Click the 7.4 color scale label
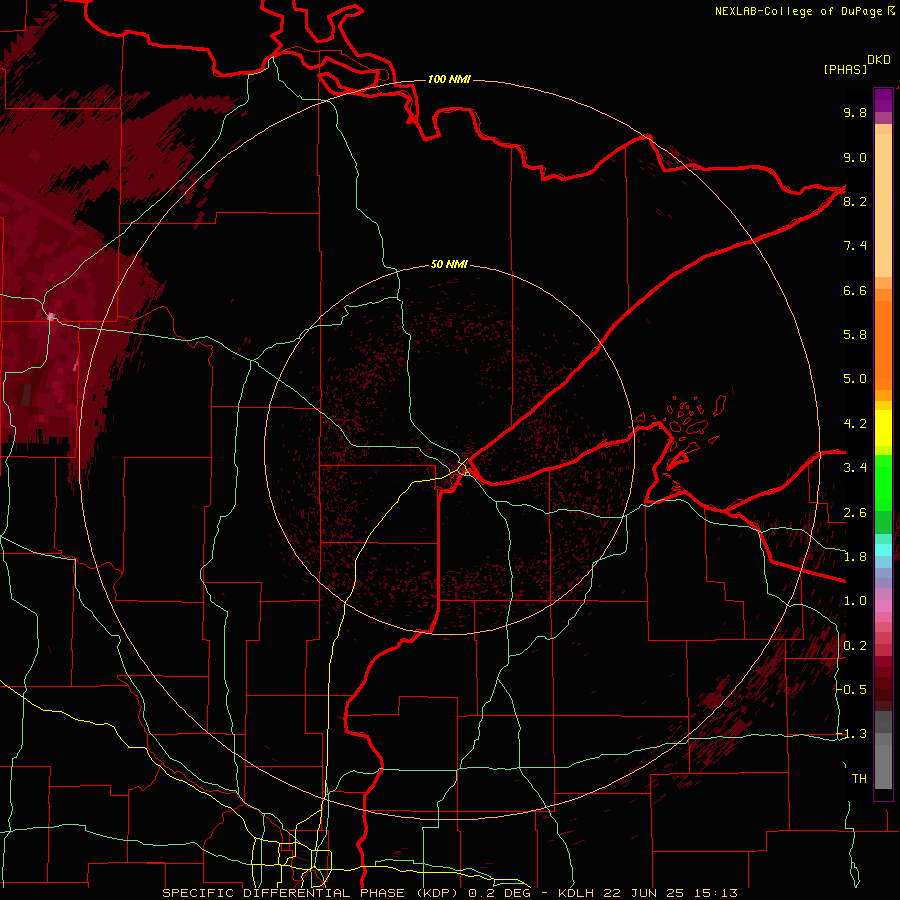 855,246
